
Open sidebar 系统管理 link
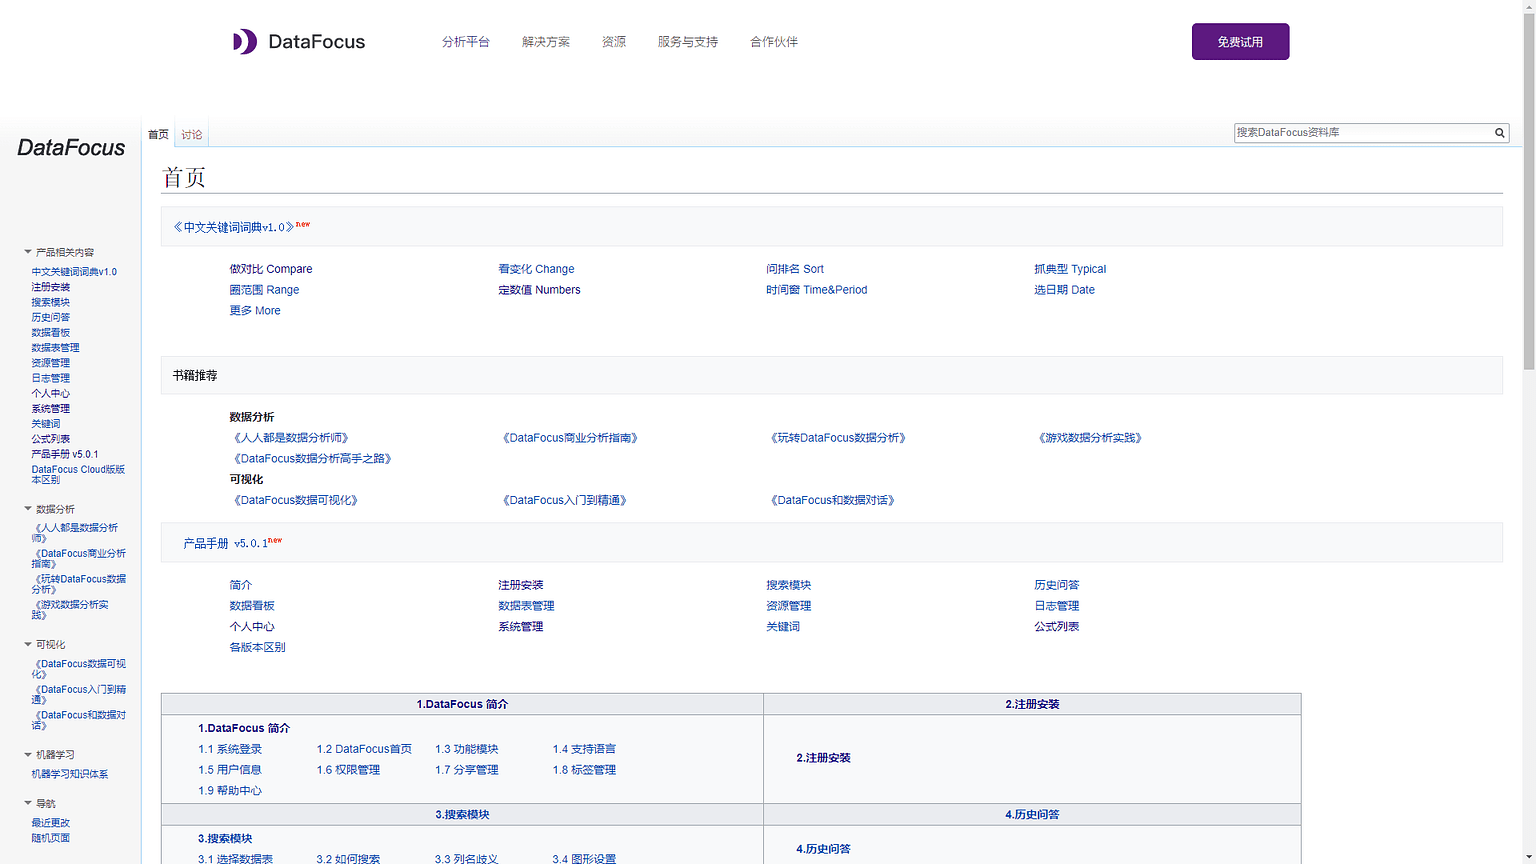50,409
